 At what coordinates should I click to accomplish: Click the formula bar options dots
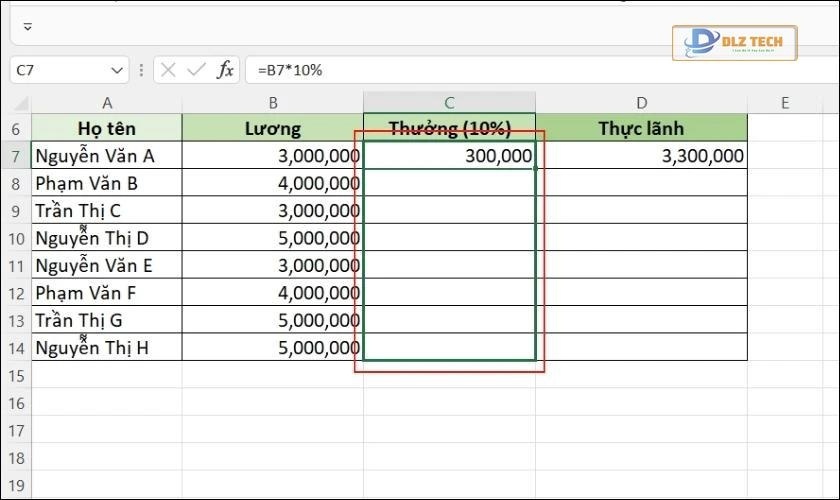[141, 70]
